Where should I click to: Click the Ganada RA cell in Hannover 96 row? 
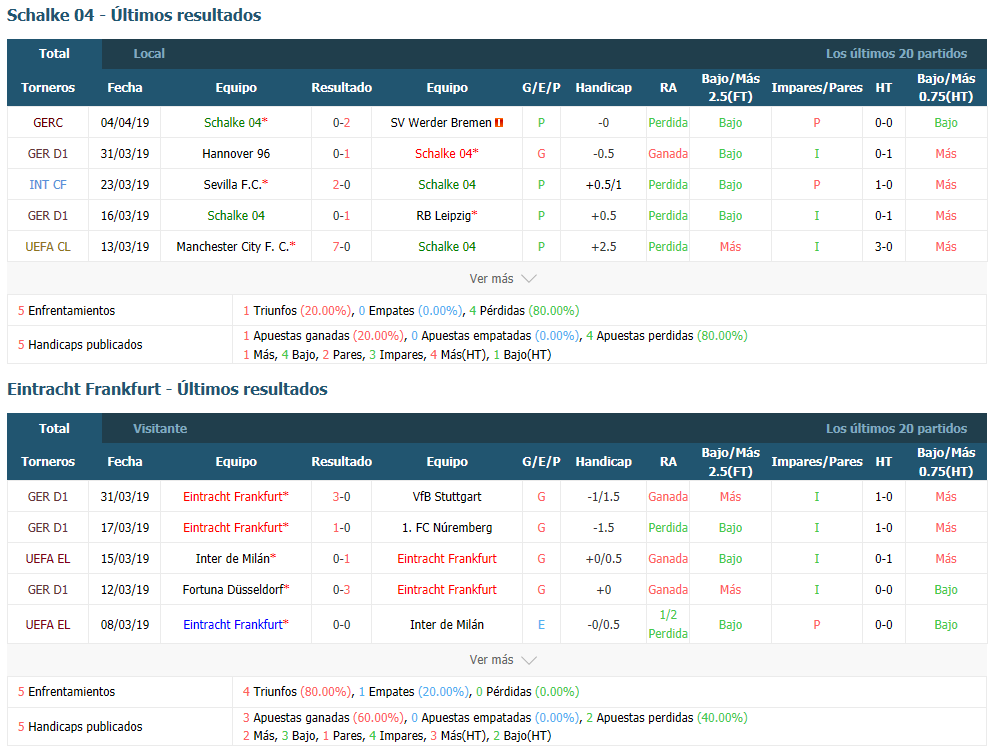(668, 154)
